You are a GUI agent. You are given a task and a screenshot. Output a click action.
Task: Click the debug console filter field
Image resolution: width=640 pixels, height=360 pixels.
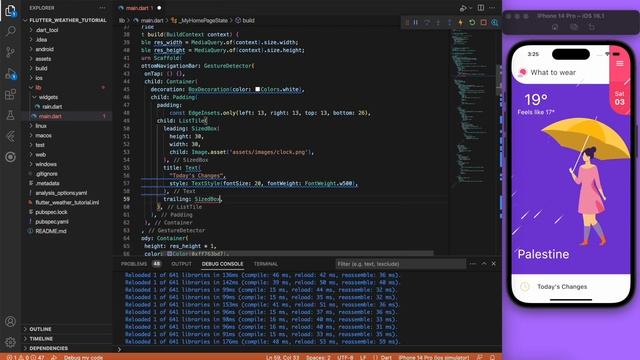coord(400,264)
